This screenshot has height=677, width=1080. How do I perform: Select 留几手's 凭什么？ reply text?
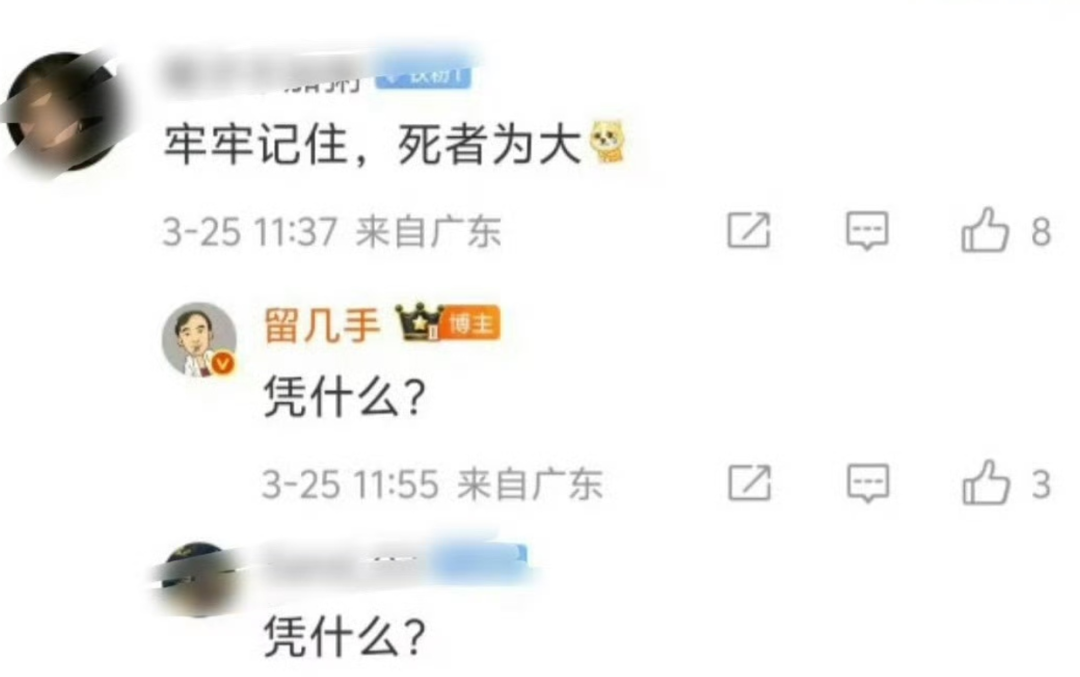point(346,397)
